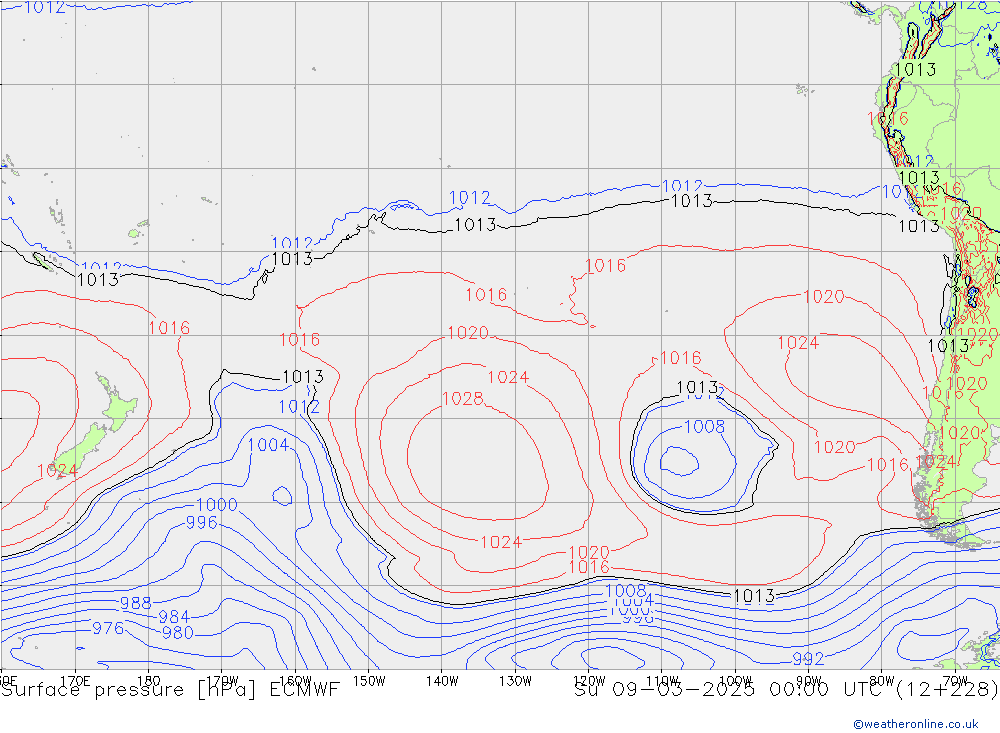Click the 180 longitude label

pyautogui.click(x=149, y=681)
